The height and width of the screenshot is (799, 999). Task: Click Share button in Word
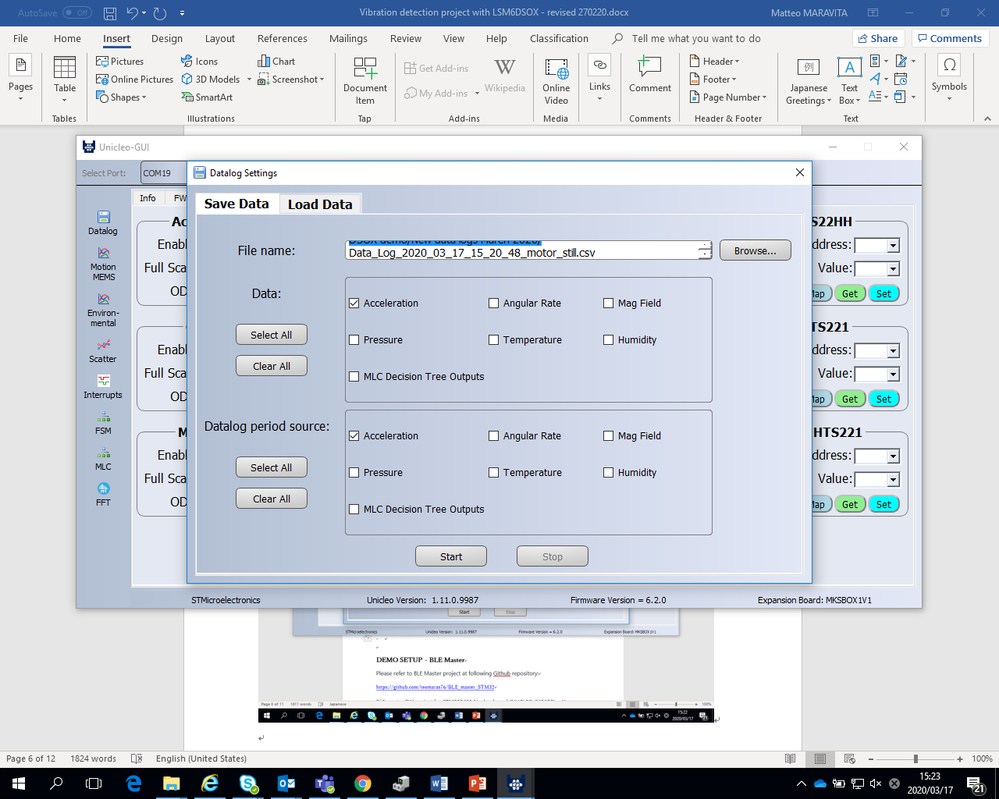click(x=878, y=38)
